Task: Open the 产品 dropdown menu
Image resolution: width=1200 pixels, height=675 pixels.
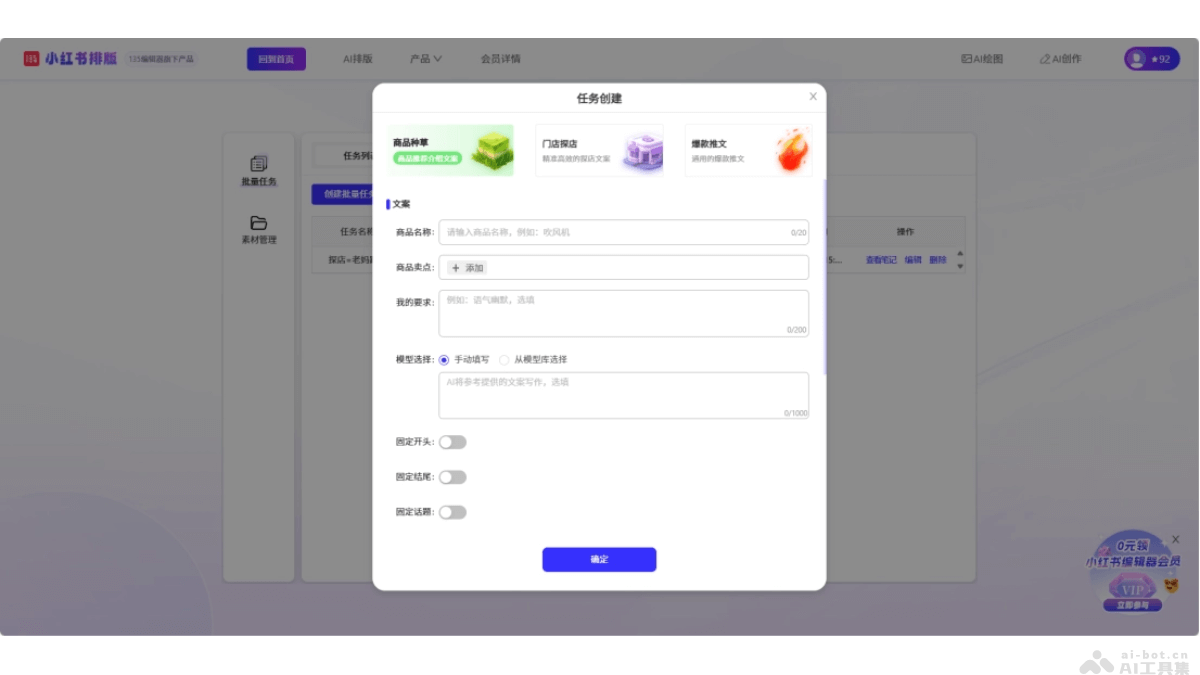Action: point(424,58)
